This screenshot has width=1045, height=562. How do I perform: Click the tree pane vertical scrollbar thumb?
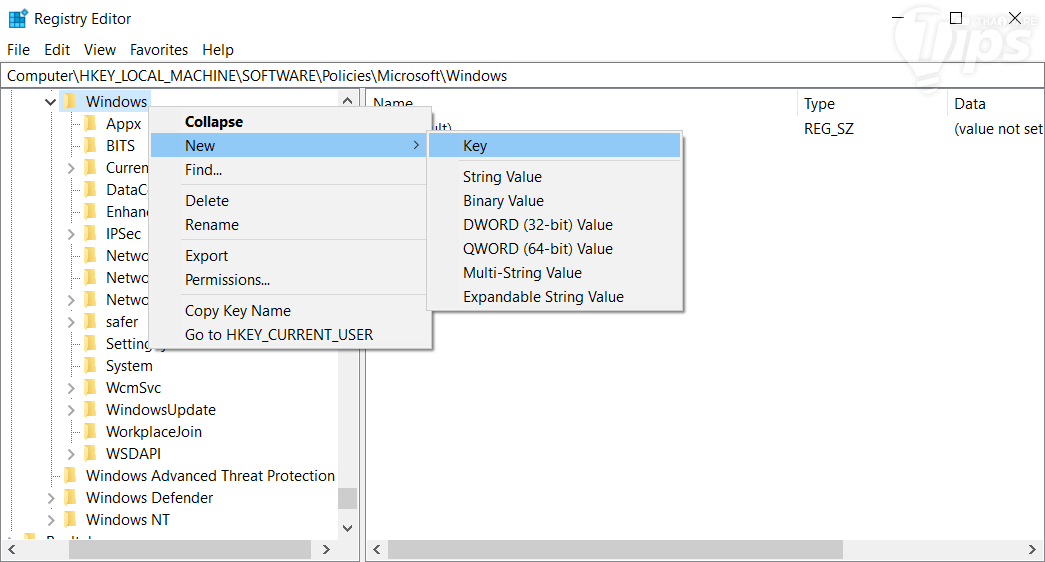347,498
